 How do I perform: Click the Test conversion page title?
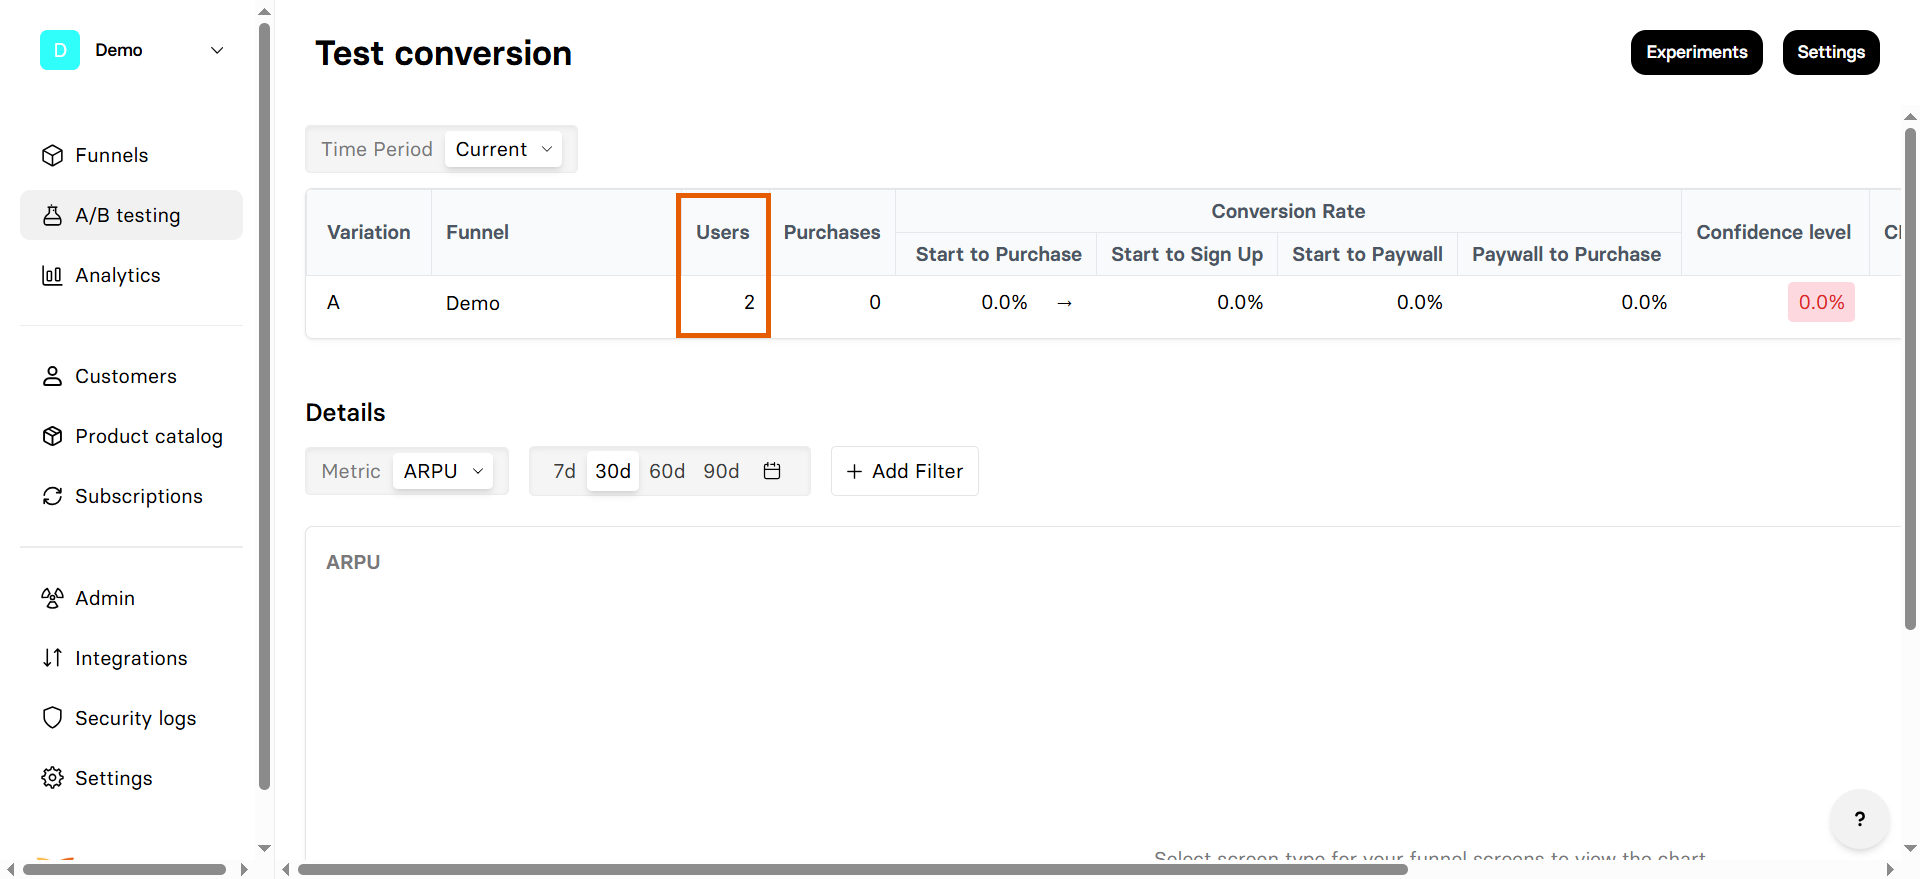(x=443, y=53)
